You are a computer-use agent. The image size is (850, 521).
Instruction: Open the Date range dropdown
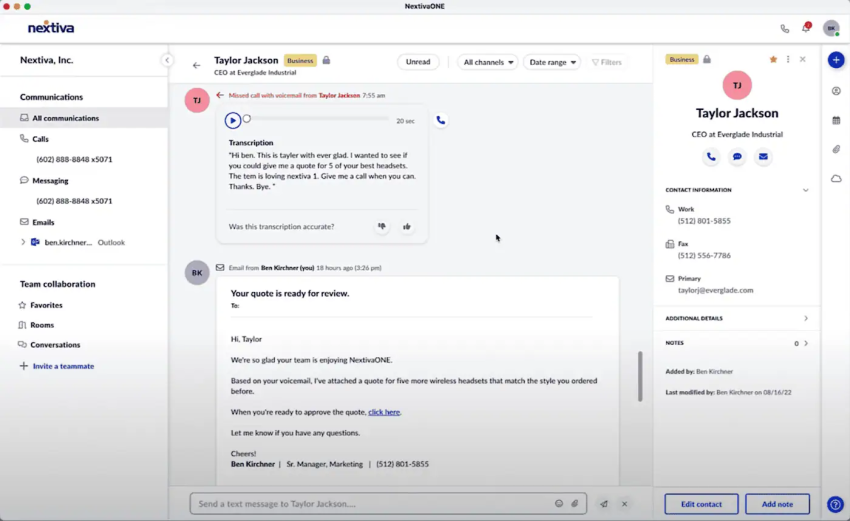(x=552, y=62)
